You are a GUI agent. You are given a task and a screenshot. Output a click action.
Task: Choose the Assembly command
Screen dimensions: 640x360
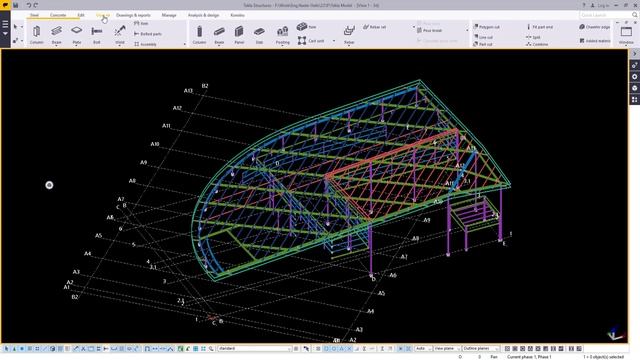(145, 44)
